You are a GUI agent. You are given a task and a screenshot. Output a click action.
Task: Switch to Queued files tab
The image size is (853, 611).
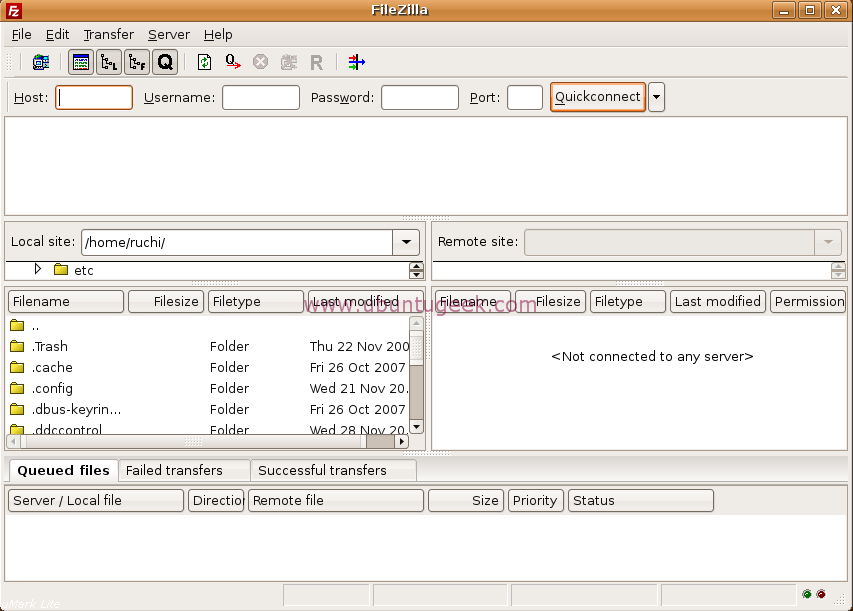tap(63, 471)
